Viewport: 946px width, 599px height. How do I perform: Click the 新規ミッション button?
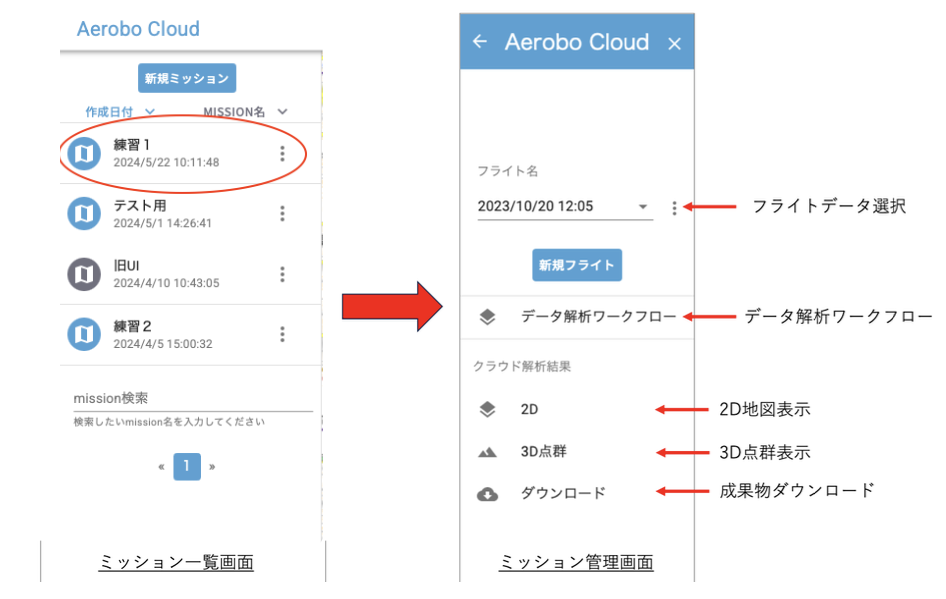coord(187,78)
